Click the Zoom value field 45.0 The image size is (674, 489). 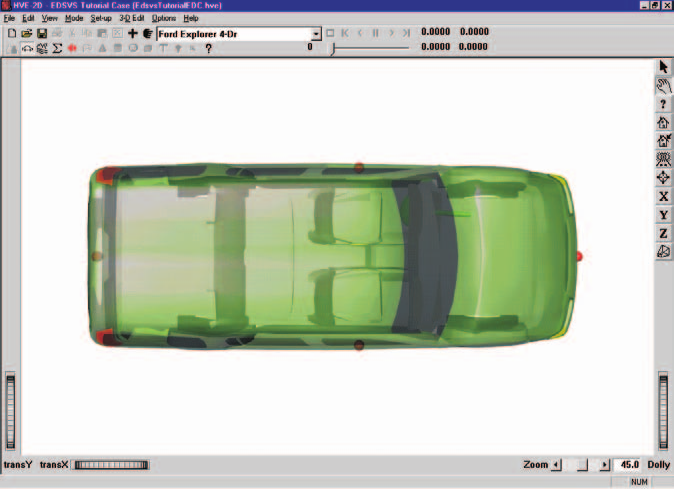[629, 465]
